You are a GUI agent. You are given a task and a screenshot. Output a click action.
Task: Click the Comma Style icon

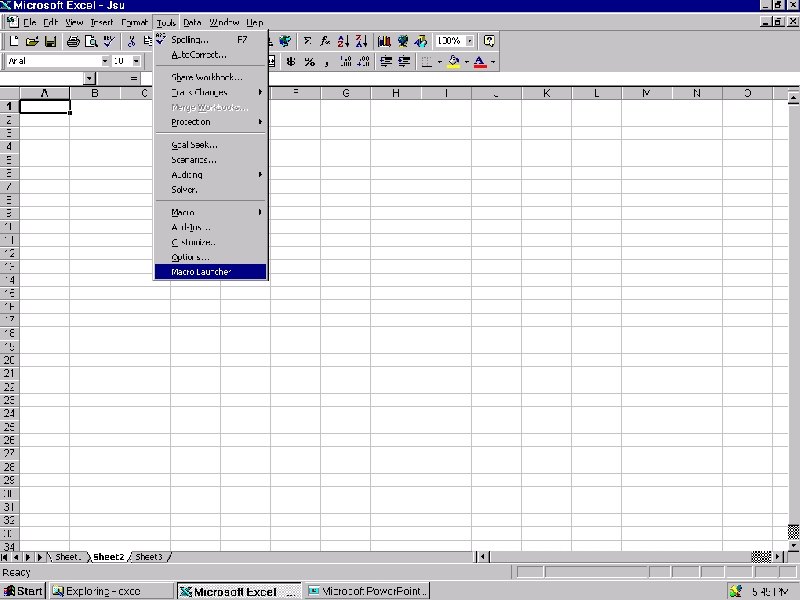click(x=327, y=62)
